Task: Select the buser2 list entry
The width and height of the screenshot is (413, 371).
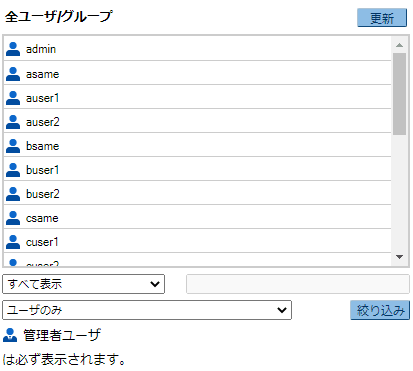Action: (197, 193)
